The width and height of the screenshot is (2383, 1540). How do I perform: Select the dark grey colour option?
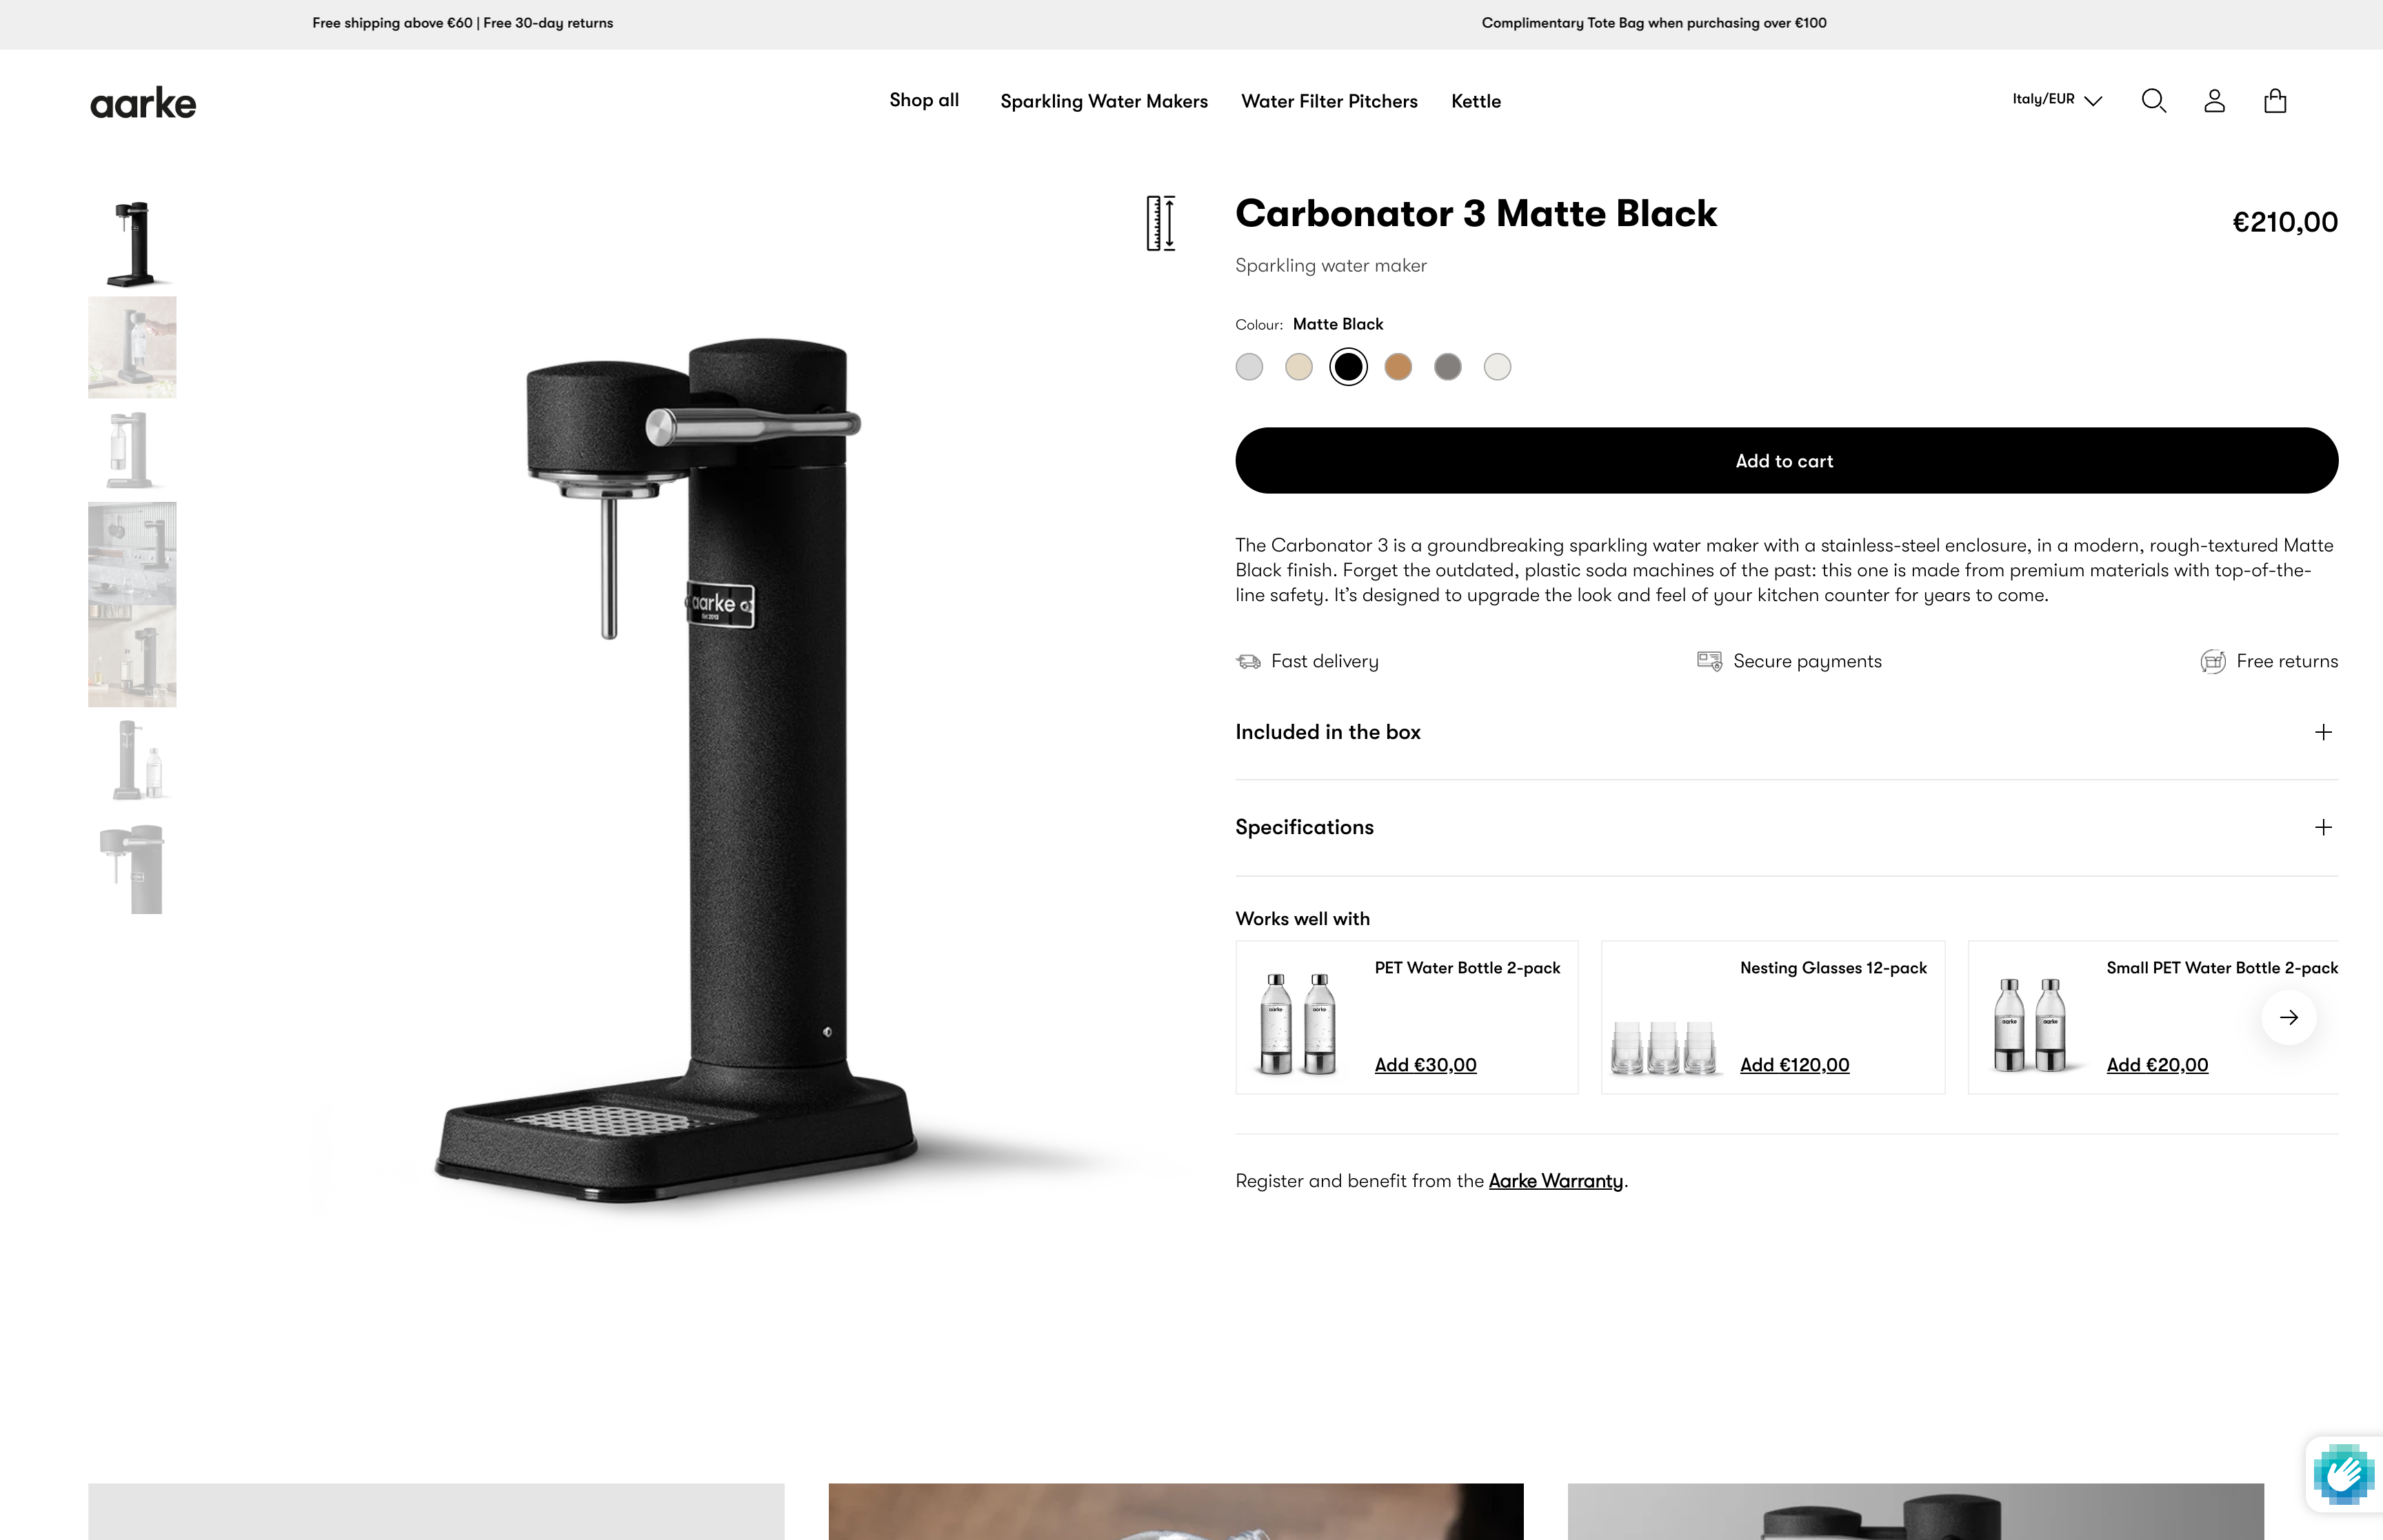point(1447,367)
